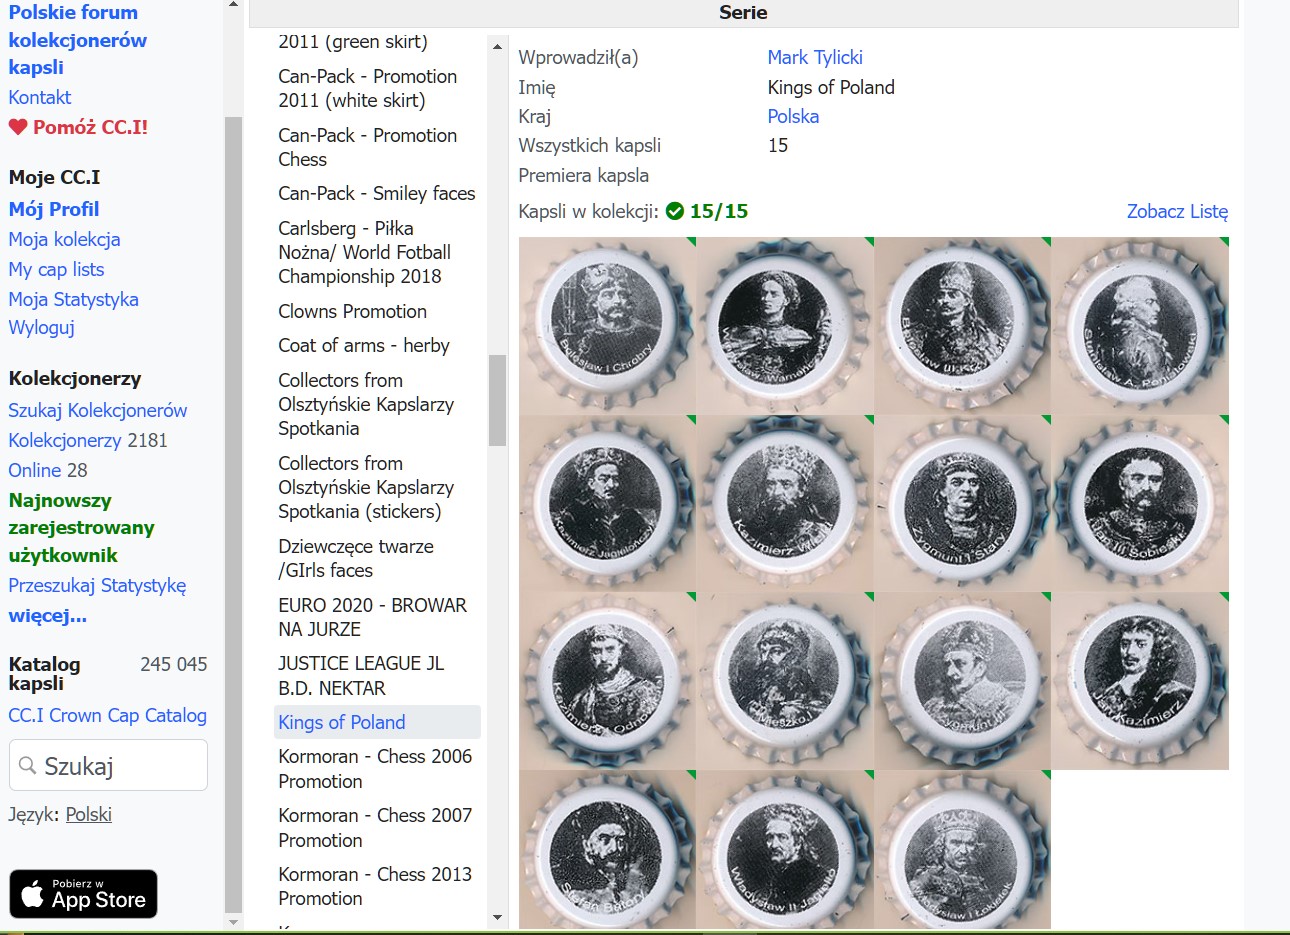1290x935 pixels.
Task: Click the magnifier icon in search box
Action: click(27, 766)
